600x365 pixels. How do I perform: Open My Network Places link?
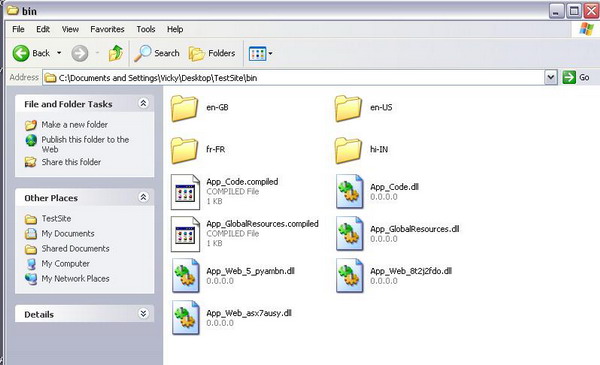(75, 279)
